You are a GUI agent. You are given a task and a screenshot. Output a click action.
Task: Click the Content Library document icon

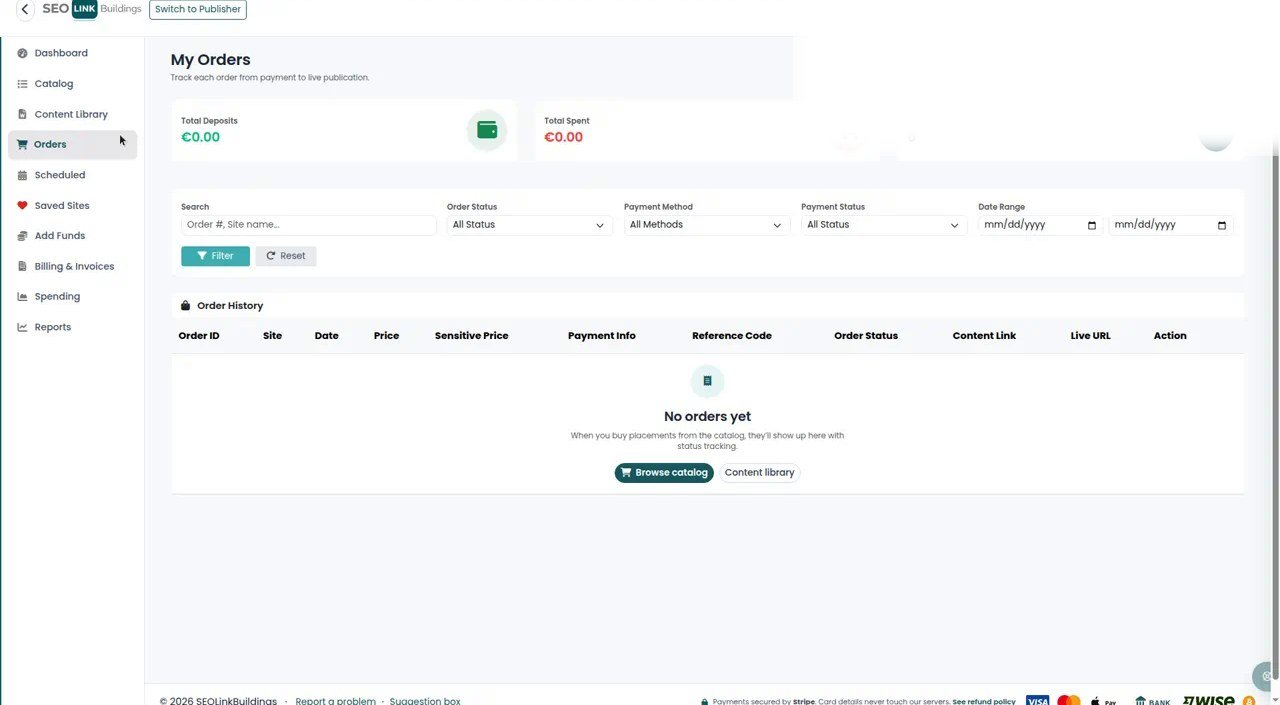click(x=22, y=114)
